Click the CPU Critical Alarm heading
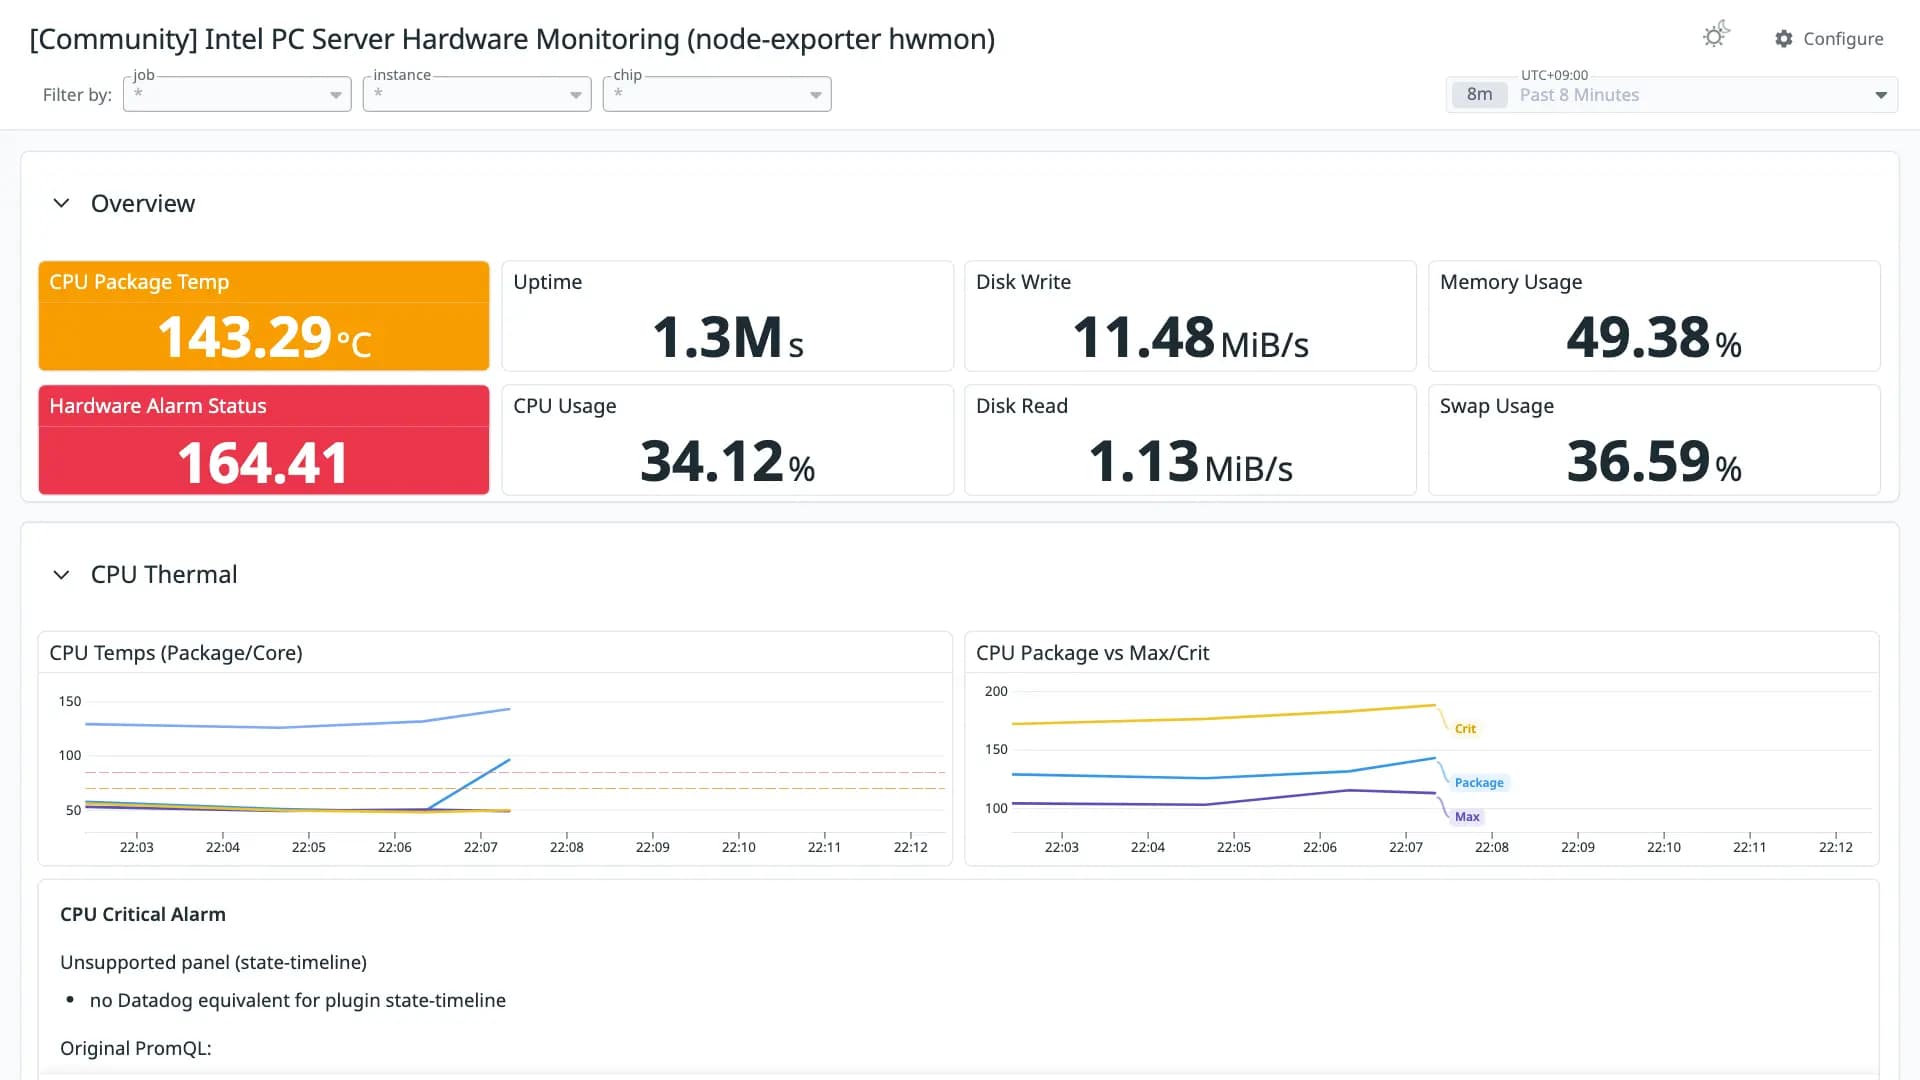This screenshot has width=1920, height=1080. 143,915
